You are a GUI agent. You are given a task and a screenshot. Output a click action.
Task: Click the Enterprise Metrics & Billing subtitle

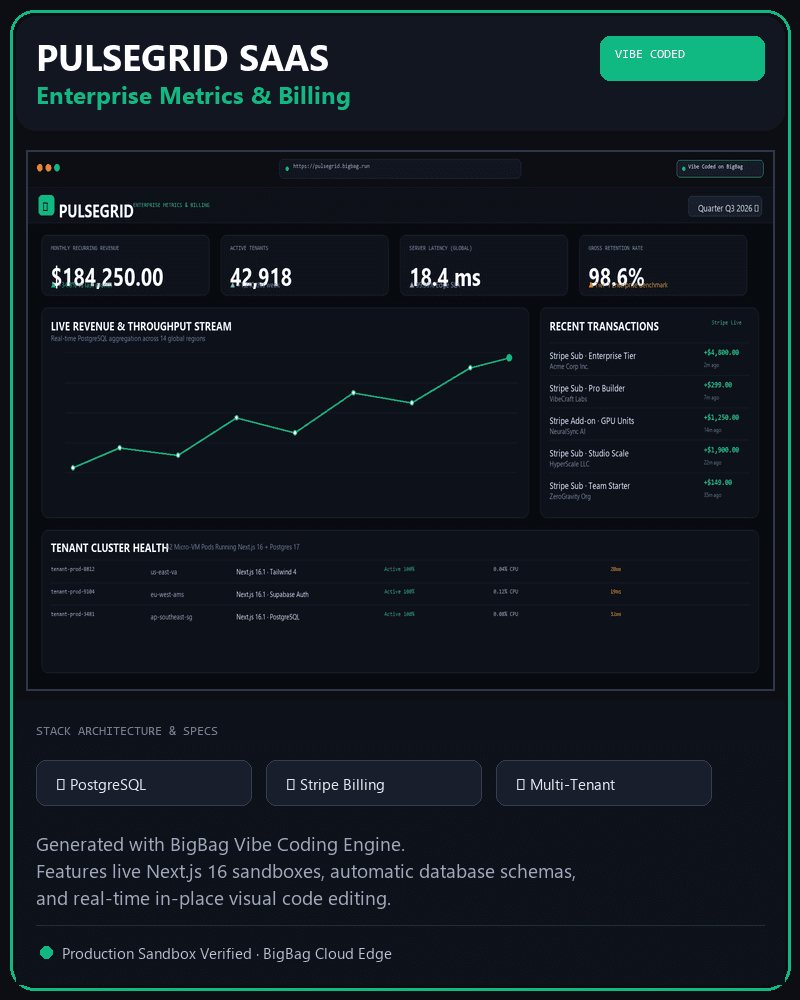tap(193, 96)
